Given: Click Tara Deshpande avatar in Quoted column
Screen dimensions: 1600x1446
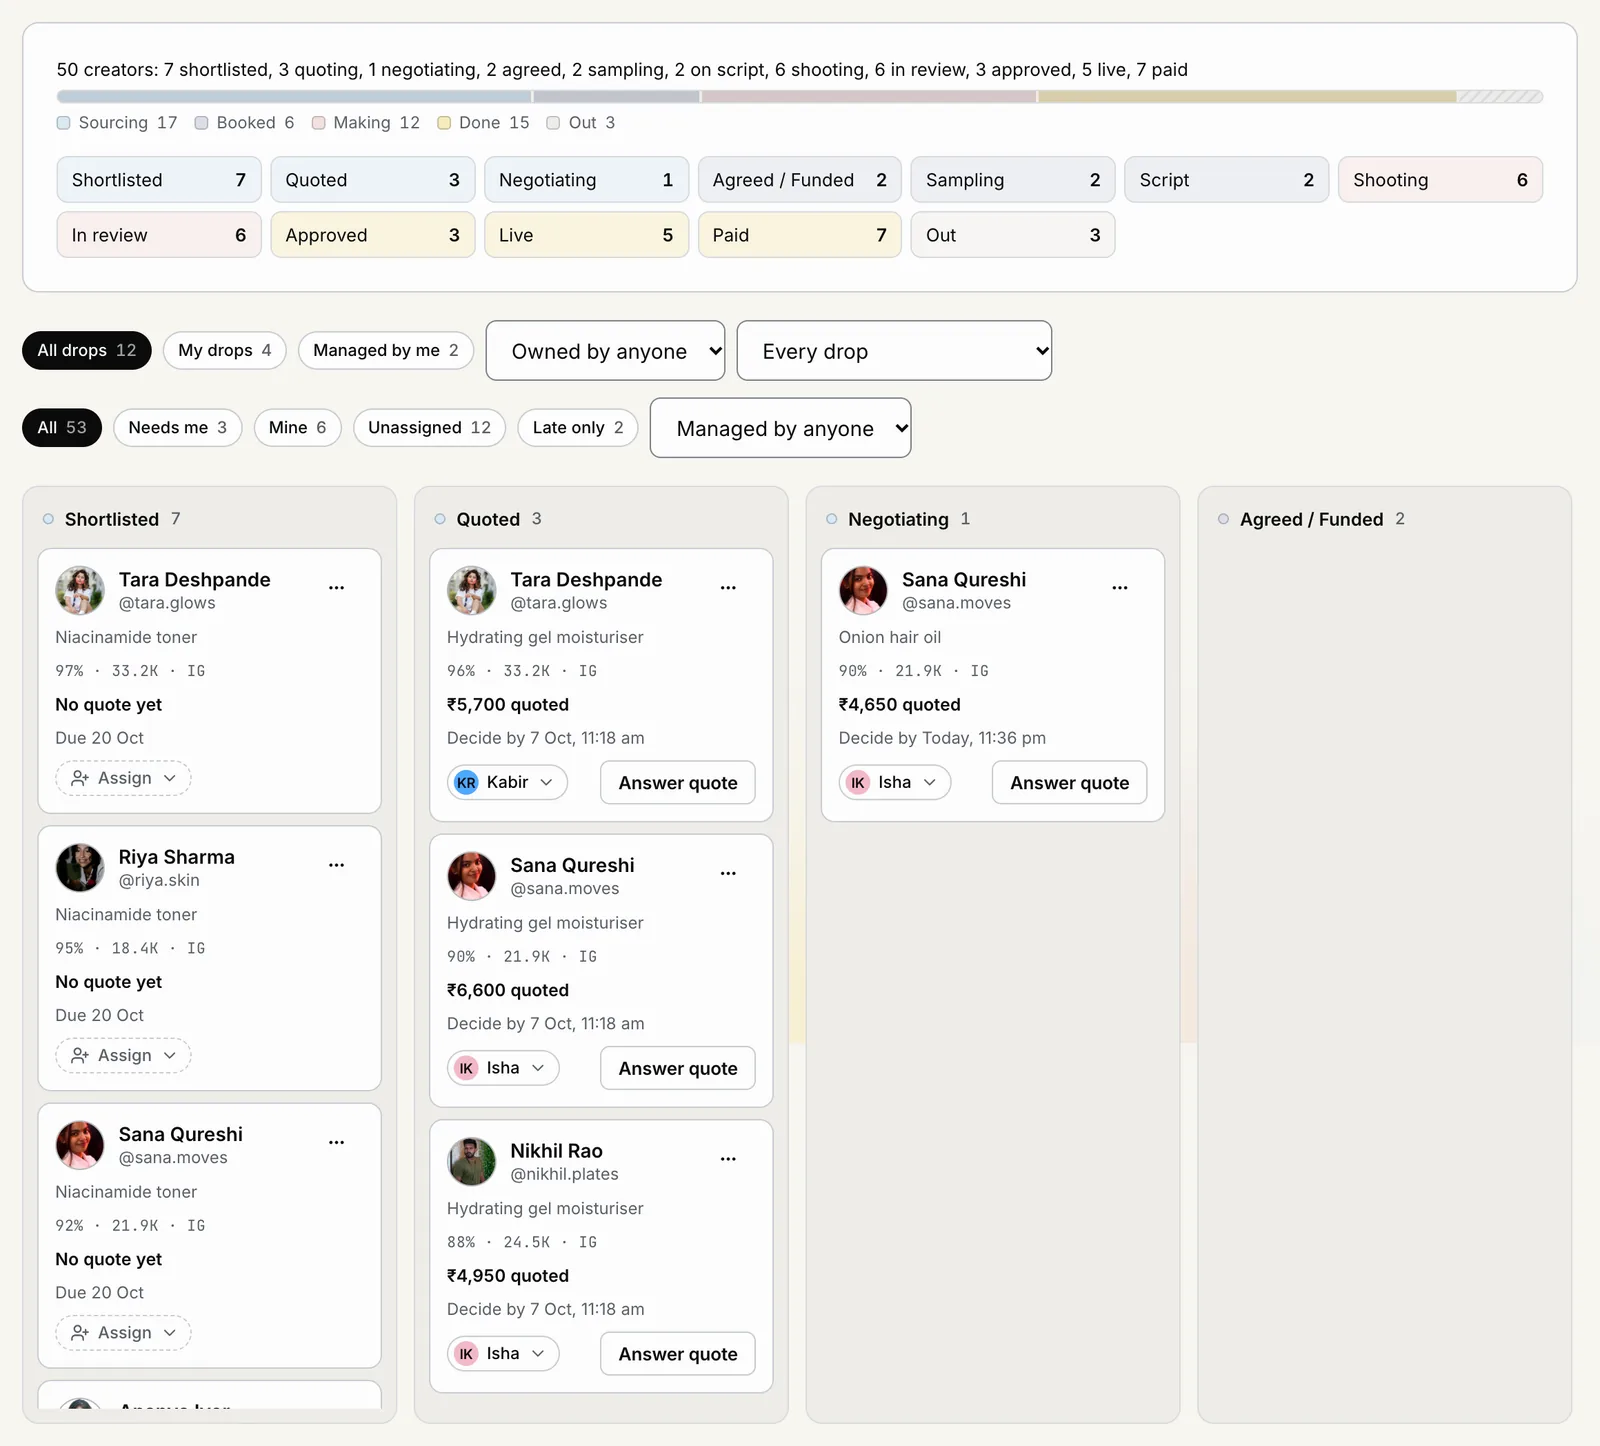Looking at the screenshot, I should click(x=472, y=590).
